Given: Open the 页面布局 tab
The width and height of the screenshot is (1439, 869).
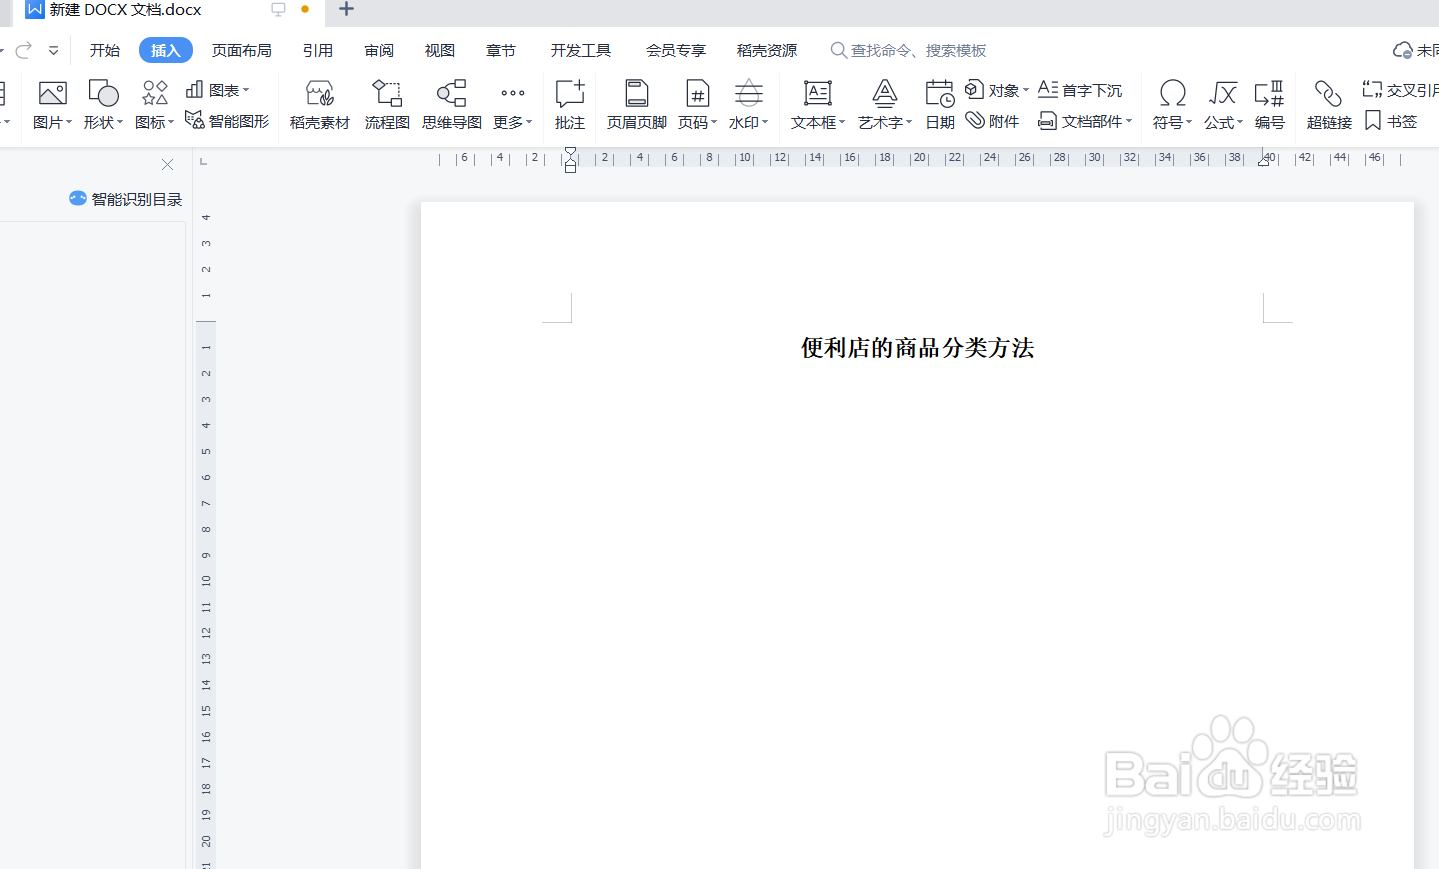Looking at the screenshot, I should 242,50.
